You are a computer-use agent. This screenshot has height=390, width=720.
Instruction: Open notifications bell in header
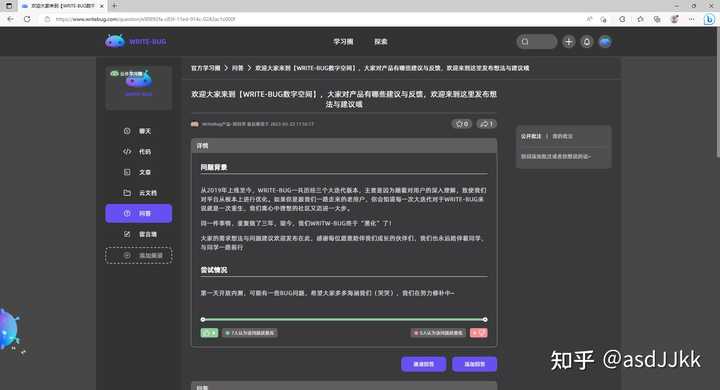tap(587, 42)
